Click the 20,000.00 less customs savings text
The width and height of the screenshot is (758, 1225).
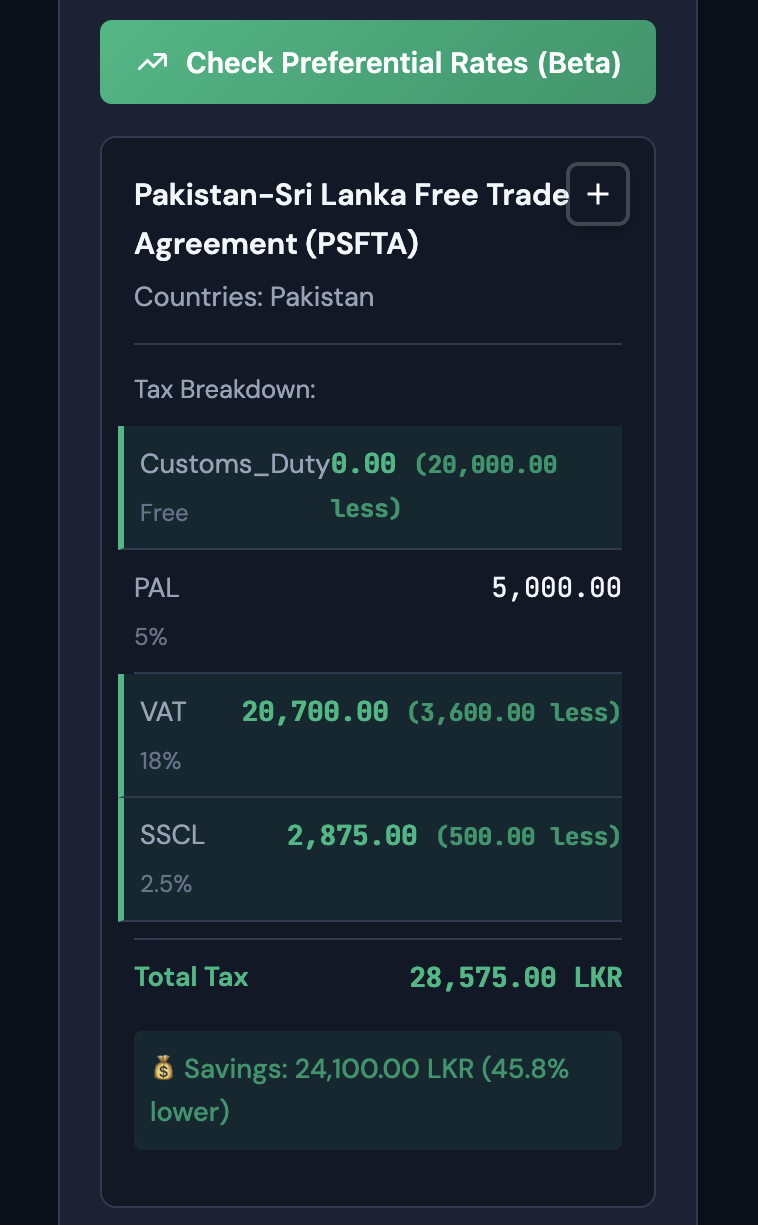point(444,486)
